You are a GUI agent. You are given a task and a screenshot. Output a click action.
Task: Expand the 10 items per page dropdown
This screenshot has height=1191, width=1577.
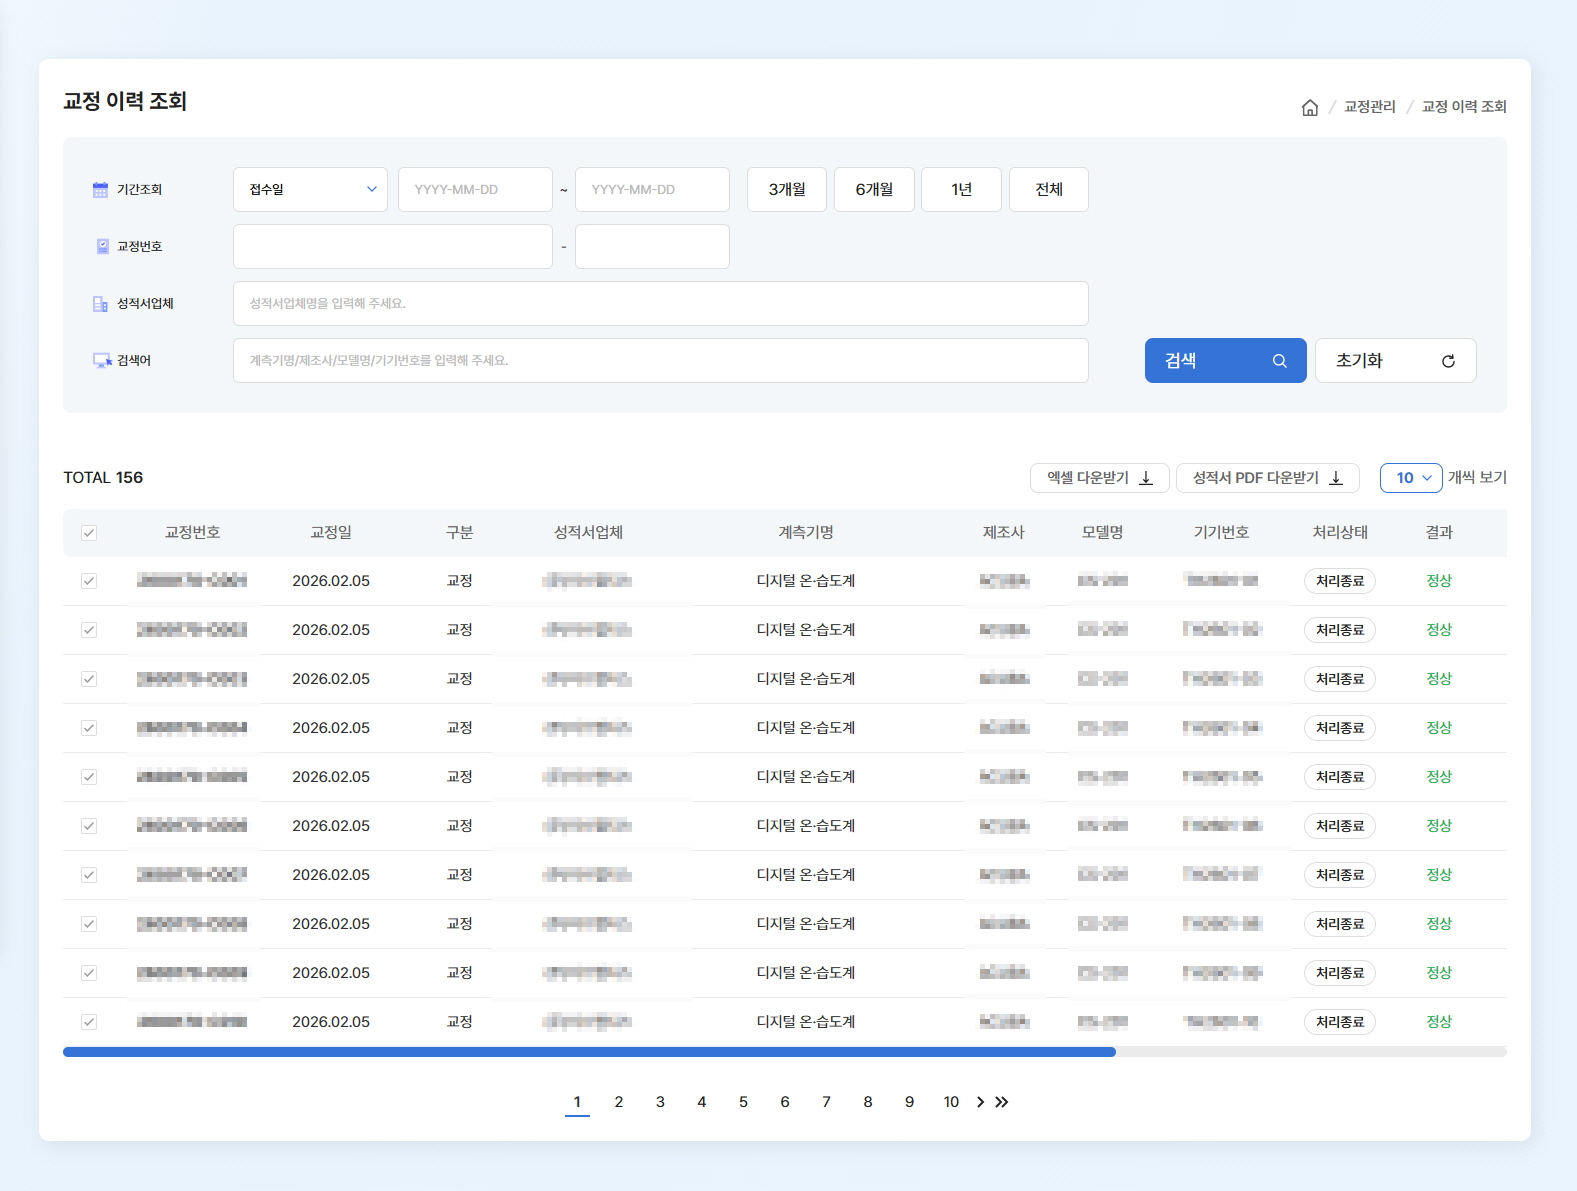pyautogui.click(x=1411, y=478)
